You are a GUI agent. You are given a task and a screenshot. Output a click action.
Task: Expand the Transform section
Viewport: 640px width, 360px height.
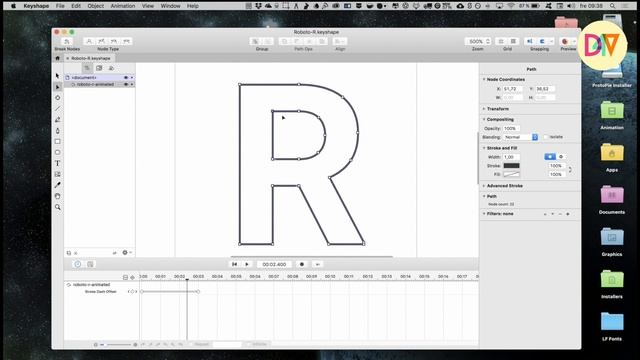pyautogui.click(x=484, y=109)
